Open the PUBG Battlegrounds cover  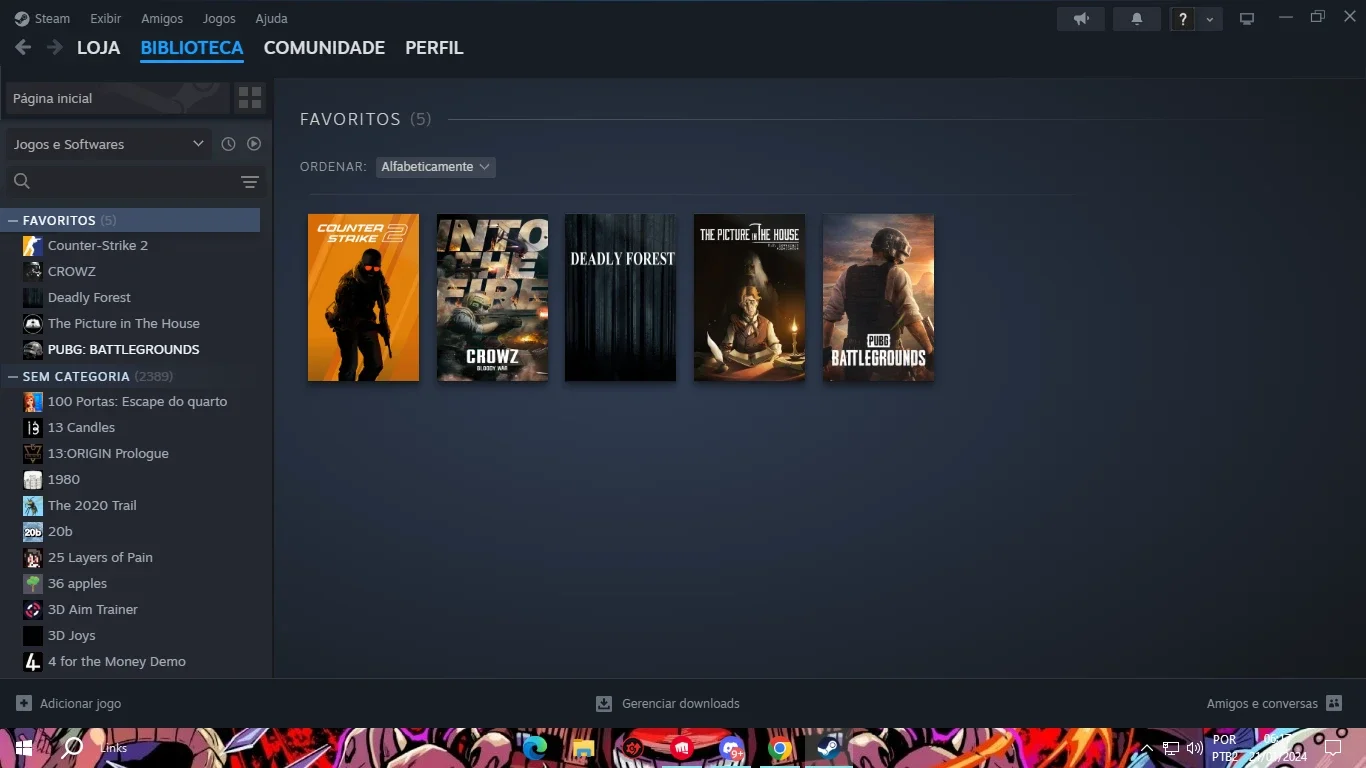(878, 297)
